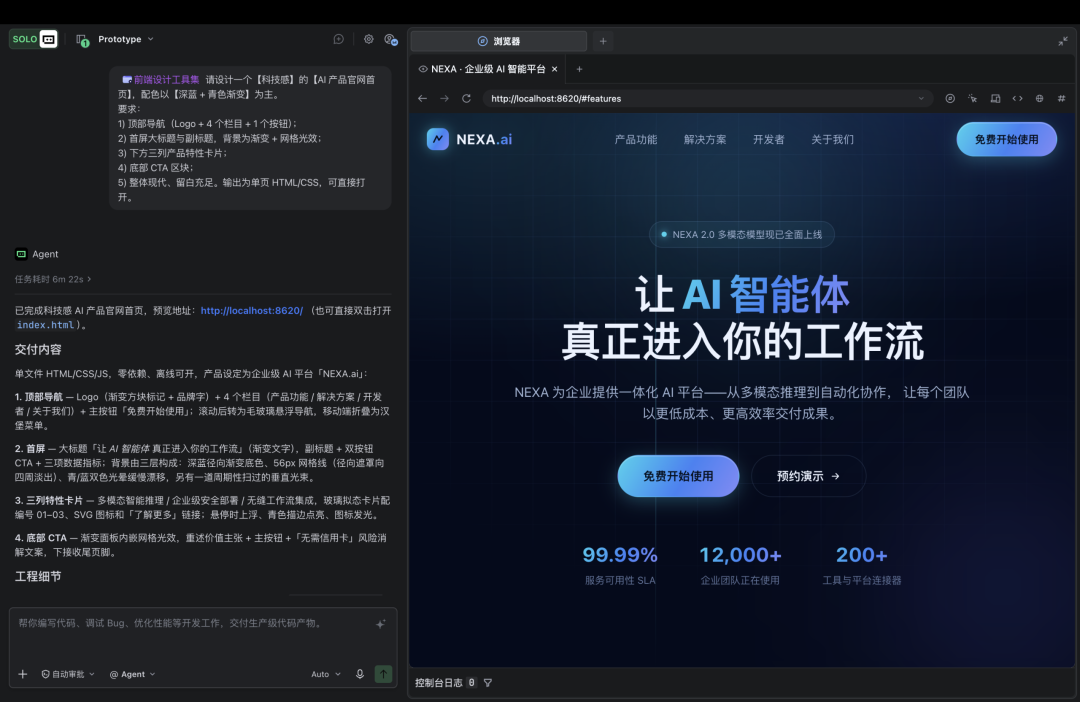Open the Auto model dropdown
This screenshot has height=702, width=1080.
point(326,674)
